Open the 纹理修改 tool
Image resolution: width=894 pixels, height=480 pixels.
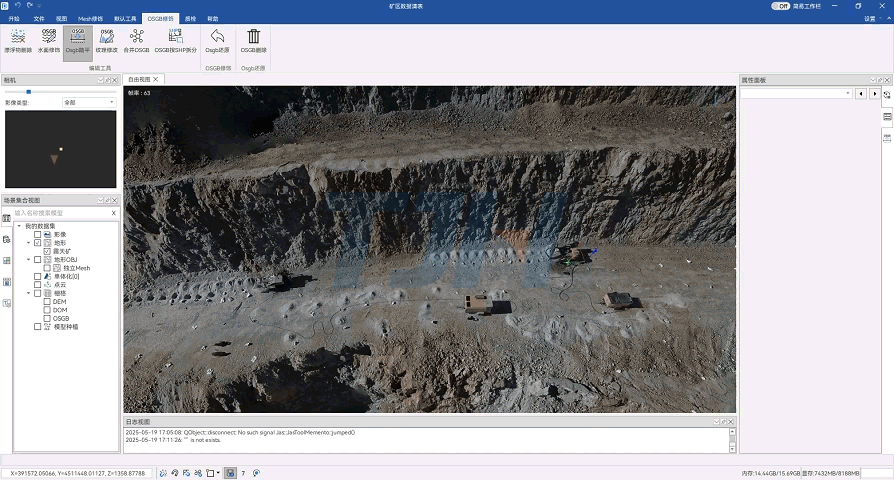(x=106, y=39)
